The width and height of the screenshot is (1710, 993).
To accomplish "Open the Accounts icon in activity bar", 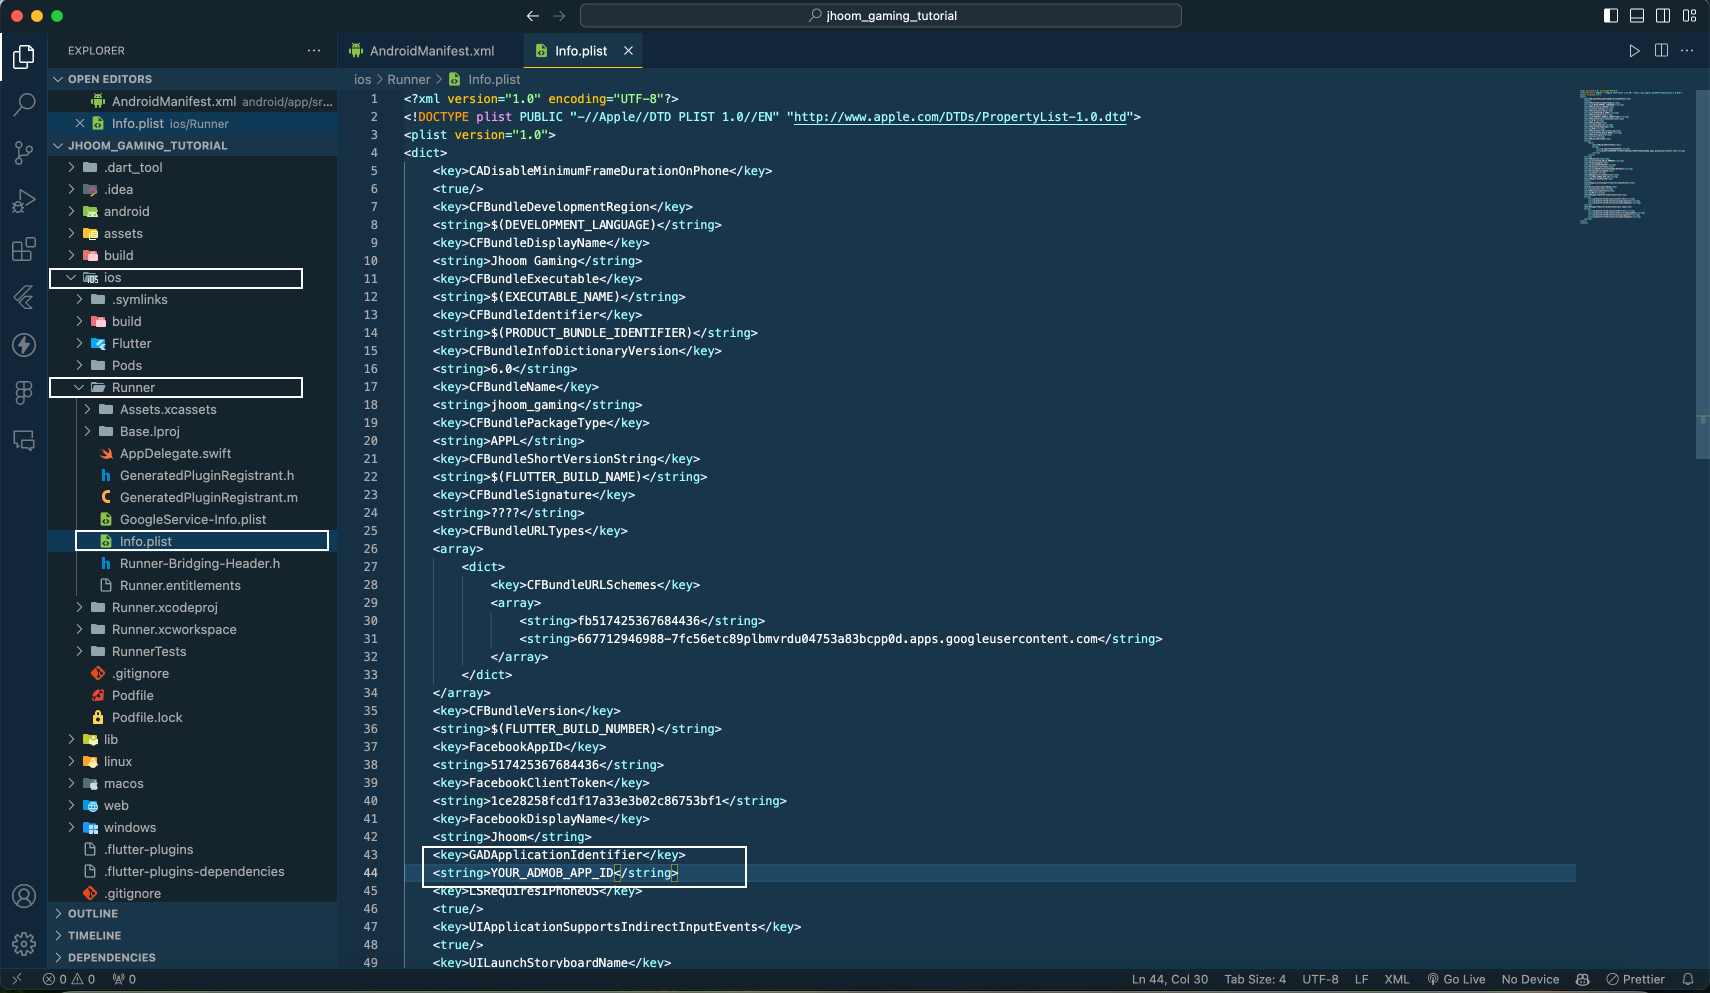I will point(24,896).
